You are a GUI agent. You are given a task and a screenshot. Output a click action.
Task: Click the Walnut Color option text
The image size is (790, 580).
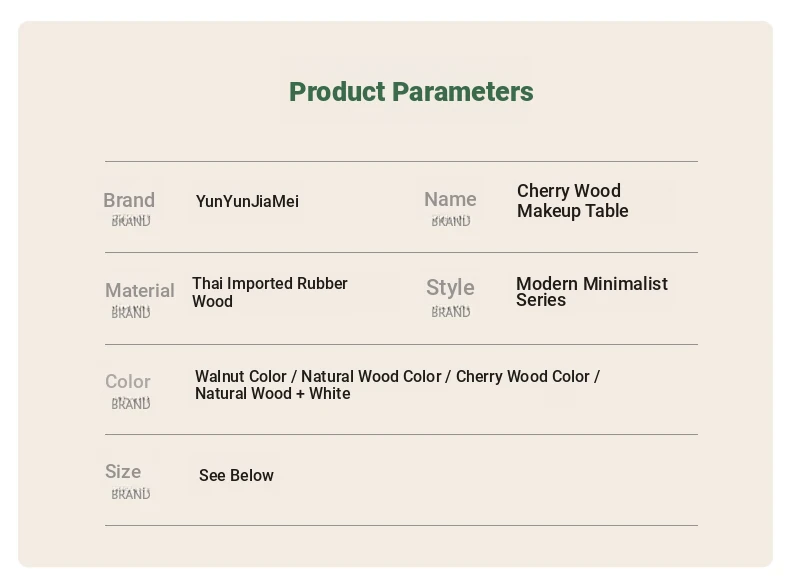(x=241, y=376)
